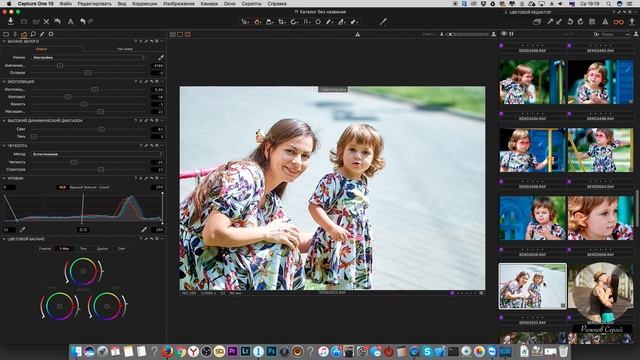Collapse the Высокий динамический диапазон panel
640x360 pixels.
[4, 121]
